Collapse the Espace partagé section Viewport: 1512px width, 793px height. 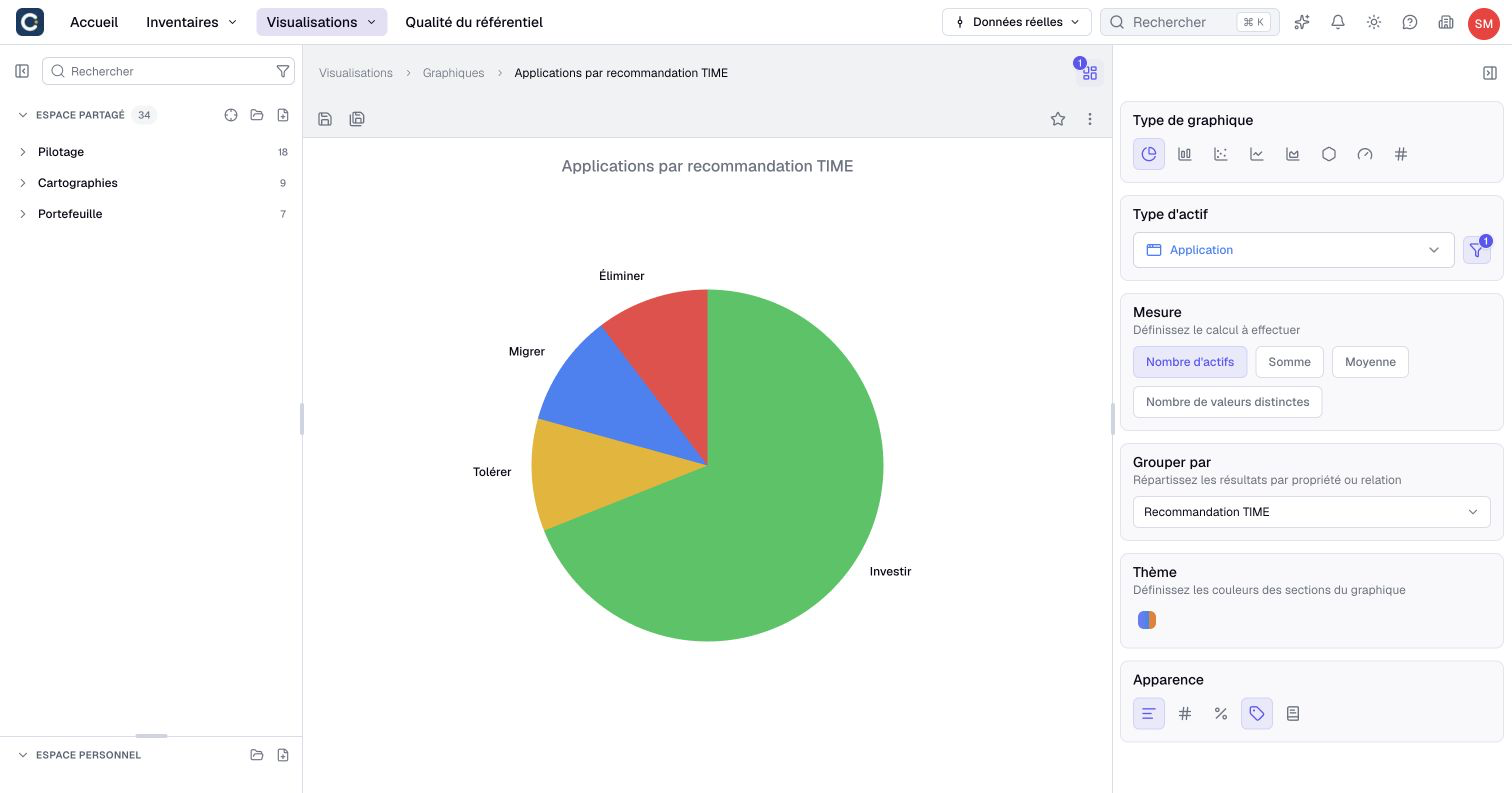click(x=22, y=115)
